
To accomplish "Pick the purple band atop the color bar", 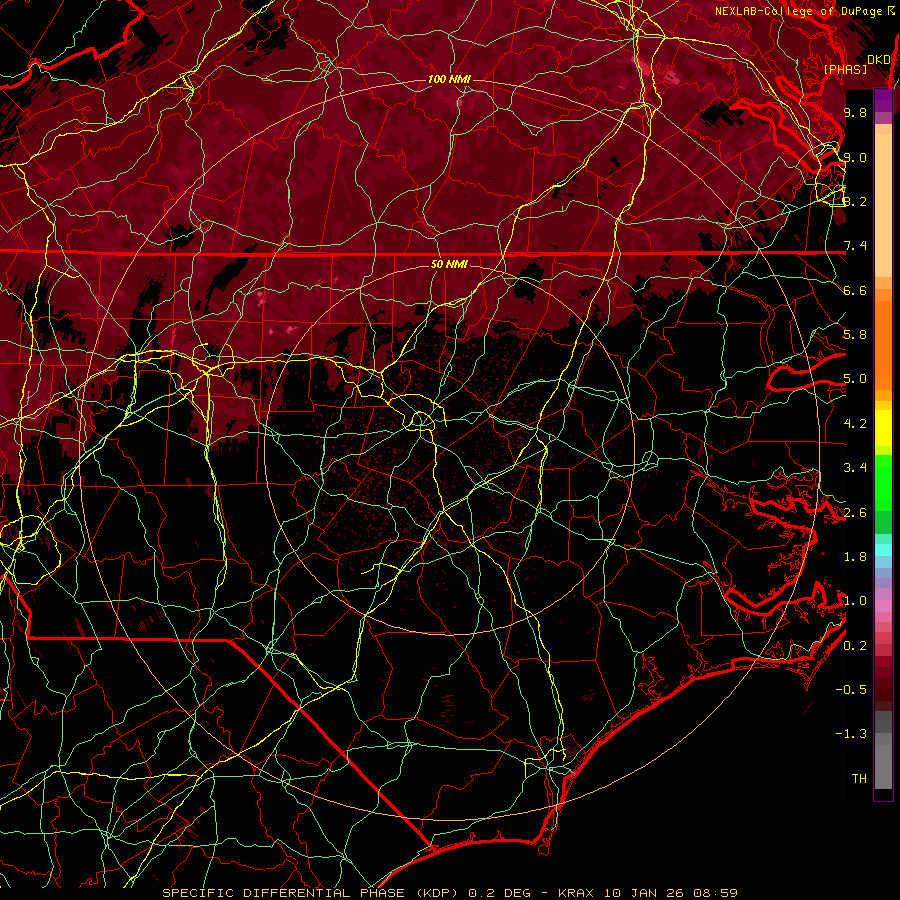I will pyautogui.click(x=883, y=100).
